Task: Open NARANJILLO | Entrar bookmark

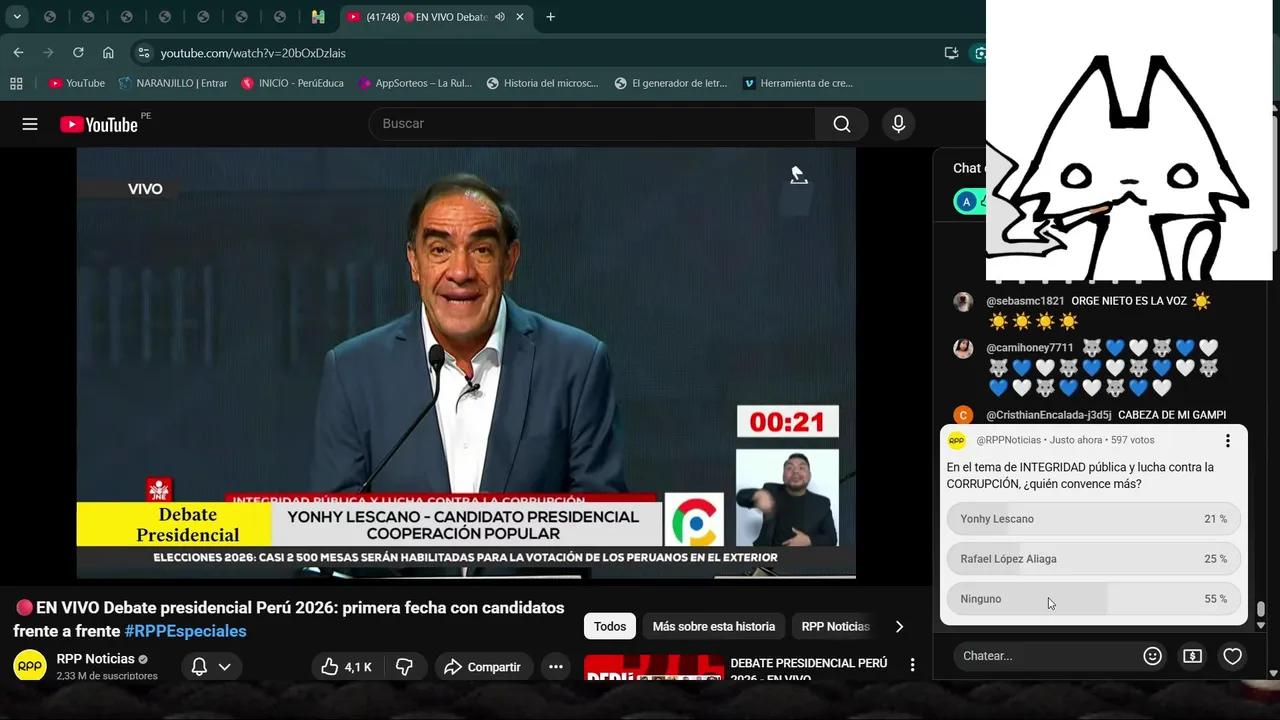Action: point(173,83)
